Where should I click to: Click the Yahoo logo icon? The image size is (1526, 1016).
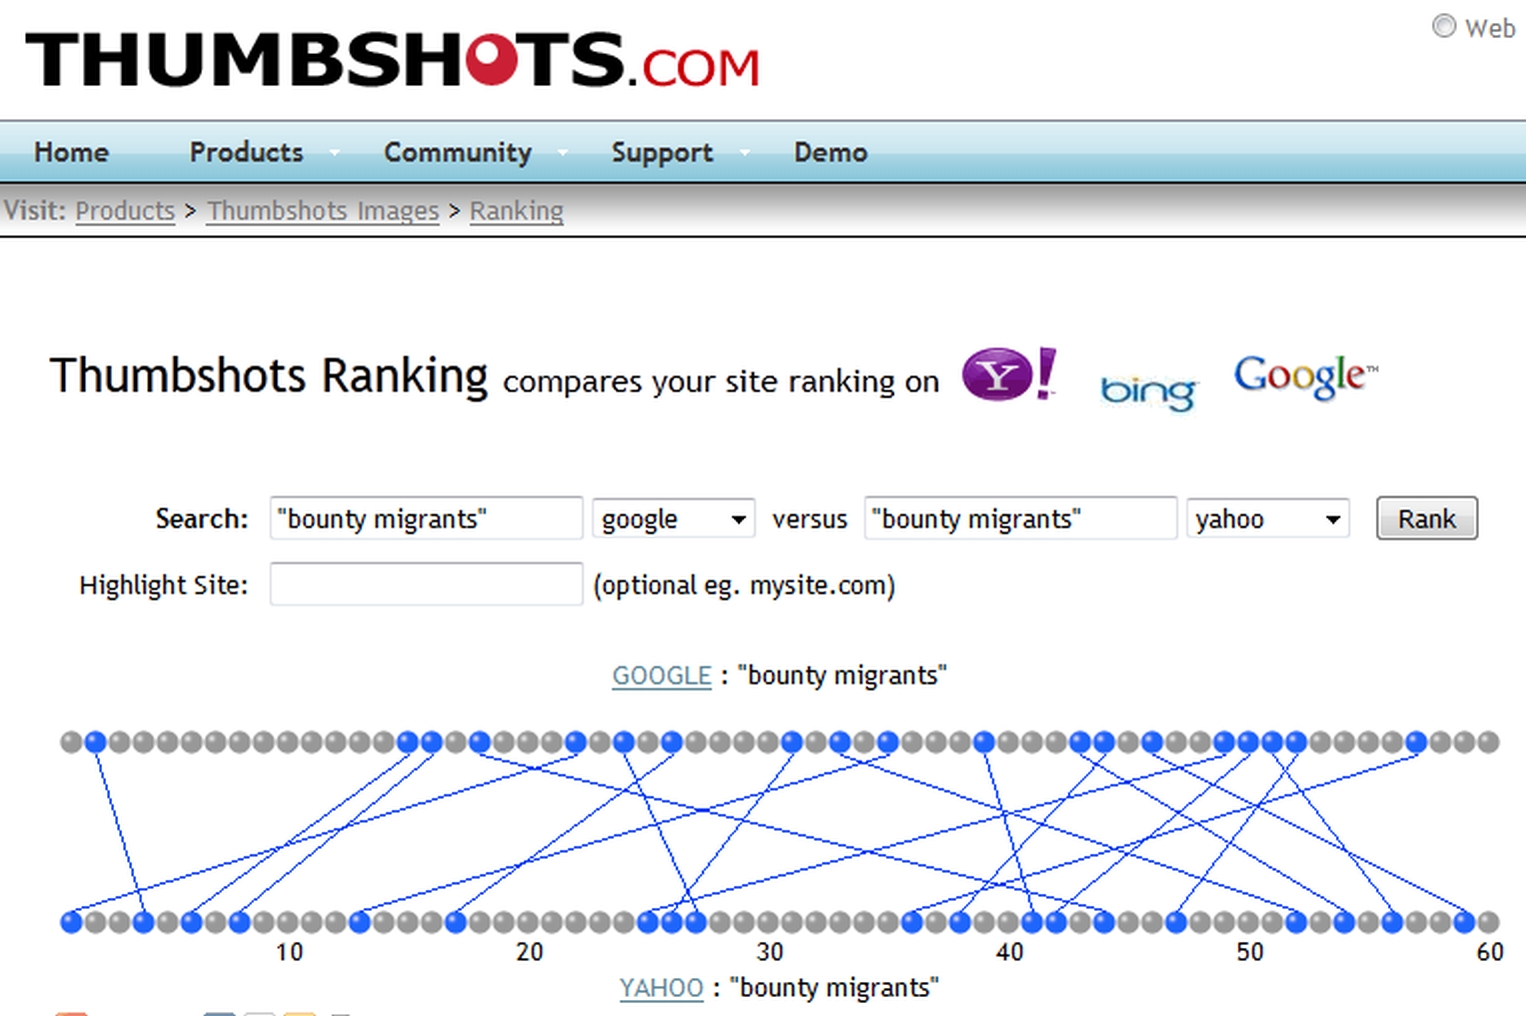[1009, 375]
